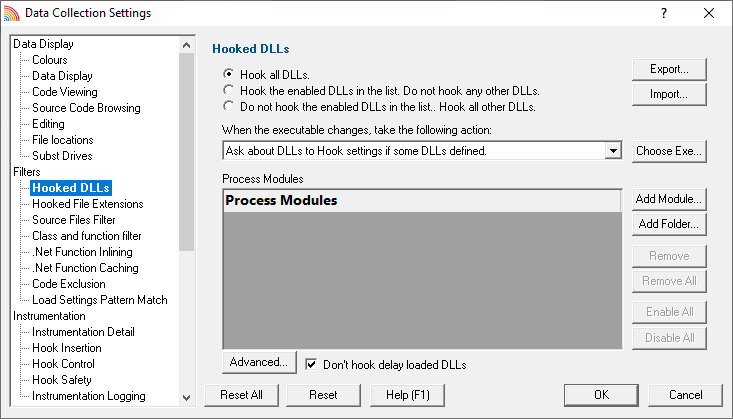The width and height of the screenshot is (733, 419).
Task: Go to the Hook Safety settings
Action: tap(62, 380)
